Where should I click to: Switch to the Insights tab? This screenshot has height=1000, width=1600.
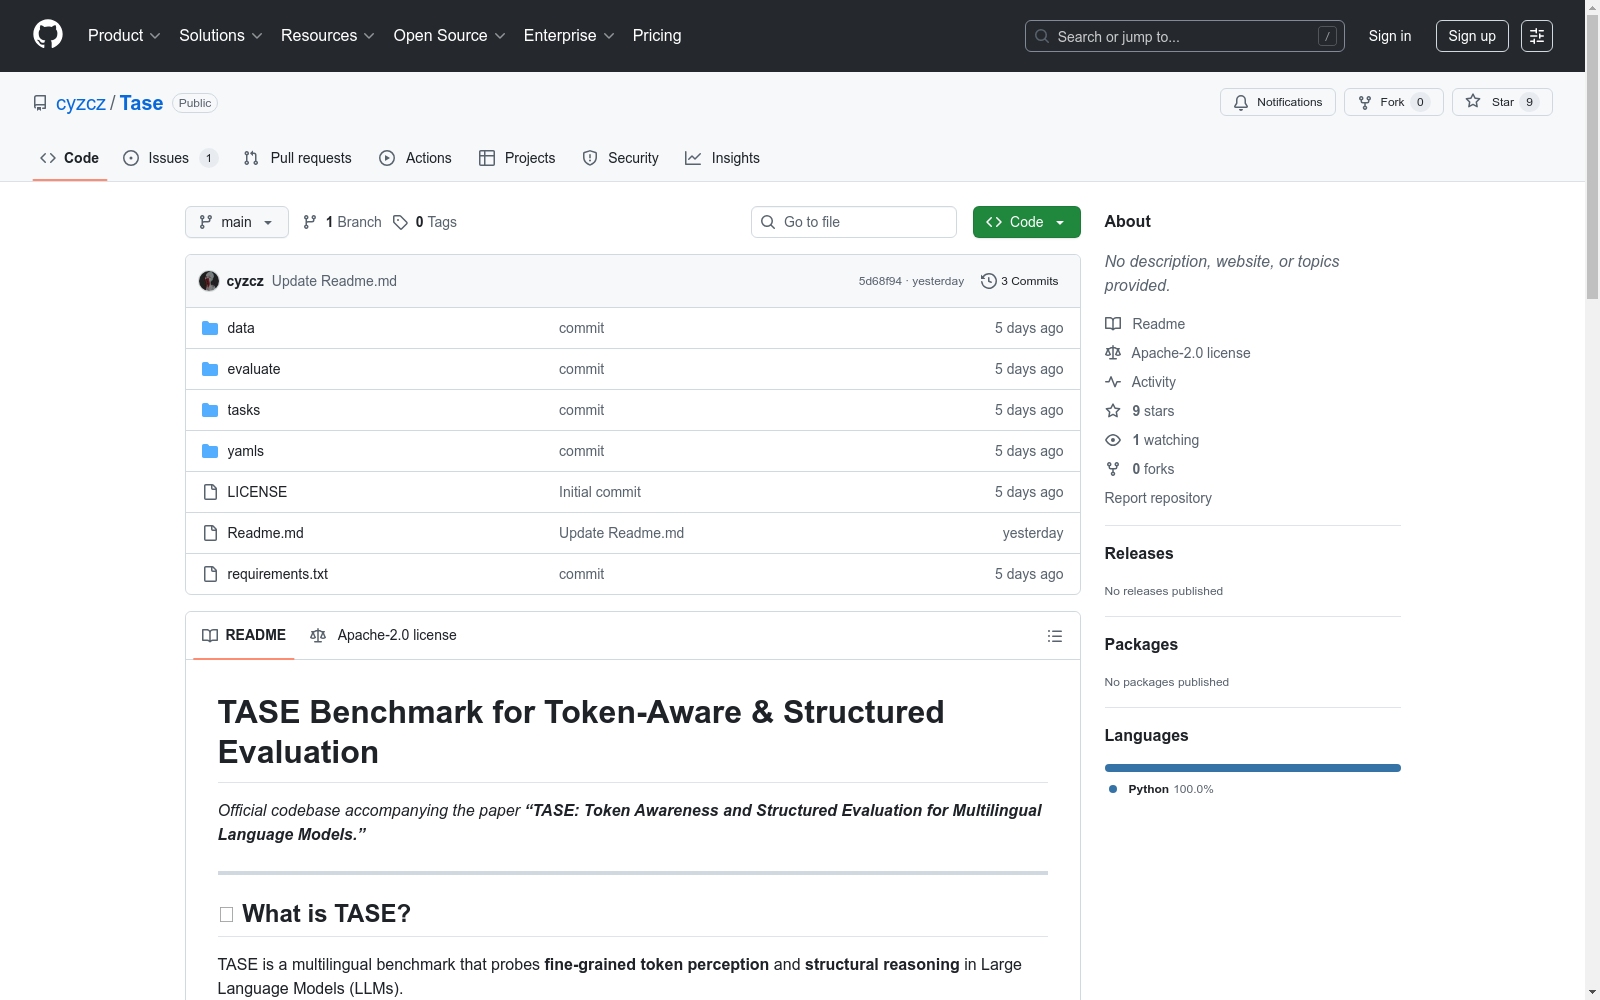[x=722, y=158]
